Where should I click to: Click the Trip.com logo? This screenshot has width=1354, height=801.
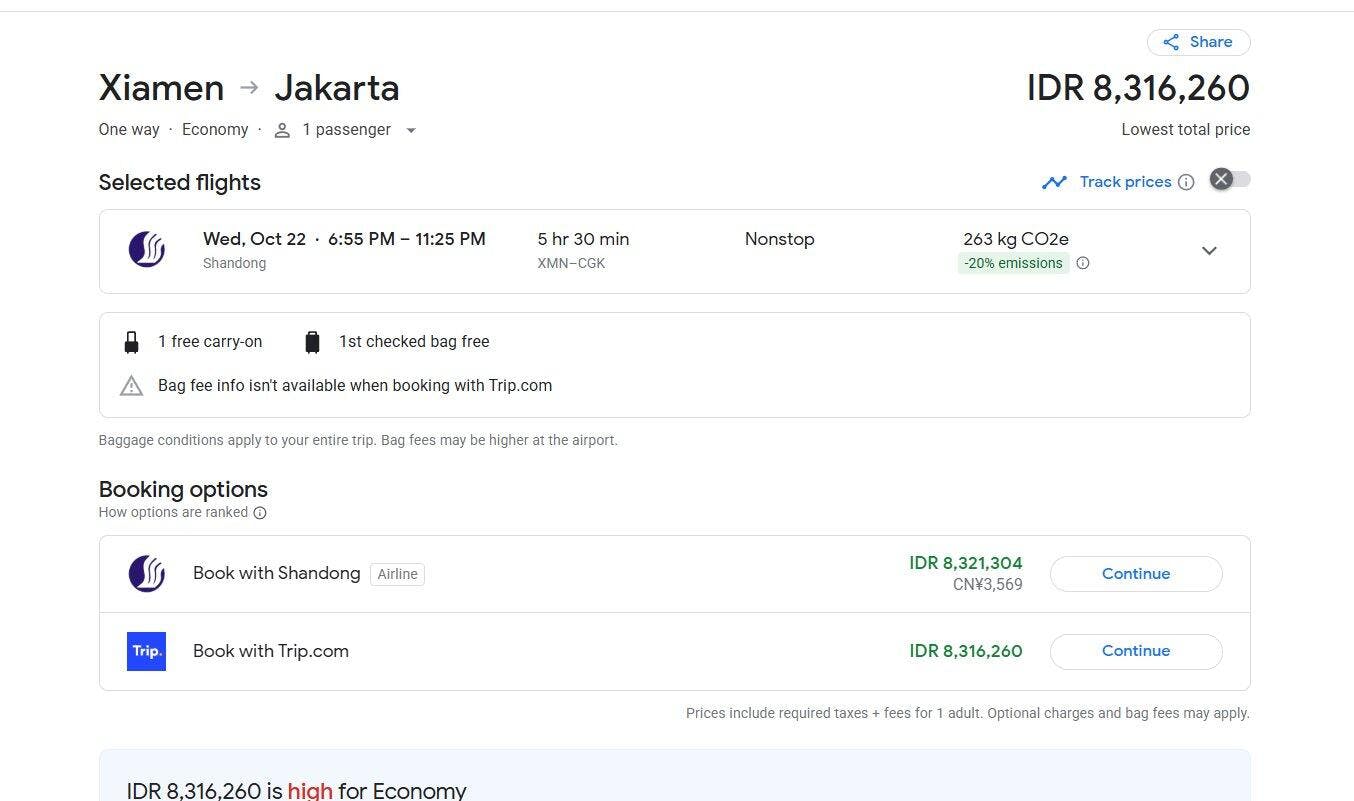(x=147, y=651)
